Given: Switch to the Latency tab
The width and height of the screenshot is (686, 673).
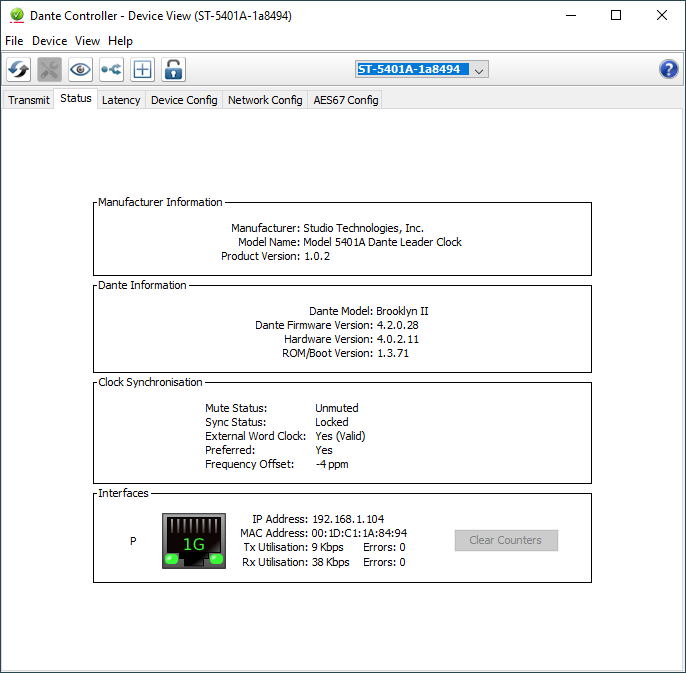Looking at the screenshot, I should point(121,100).
